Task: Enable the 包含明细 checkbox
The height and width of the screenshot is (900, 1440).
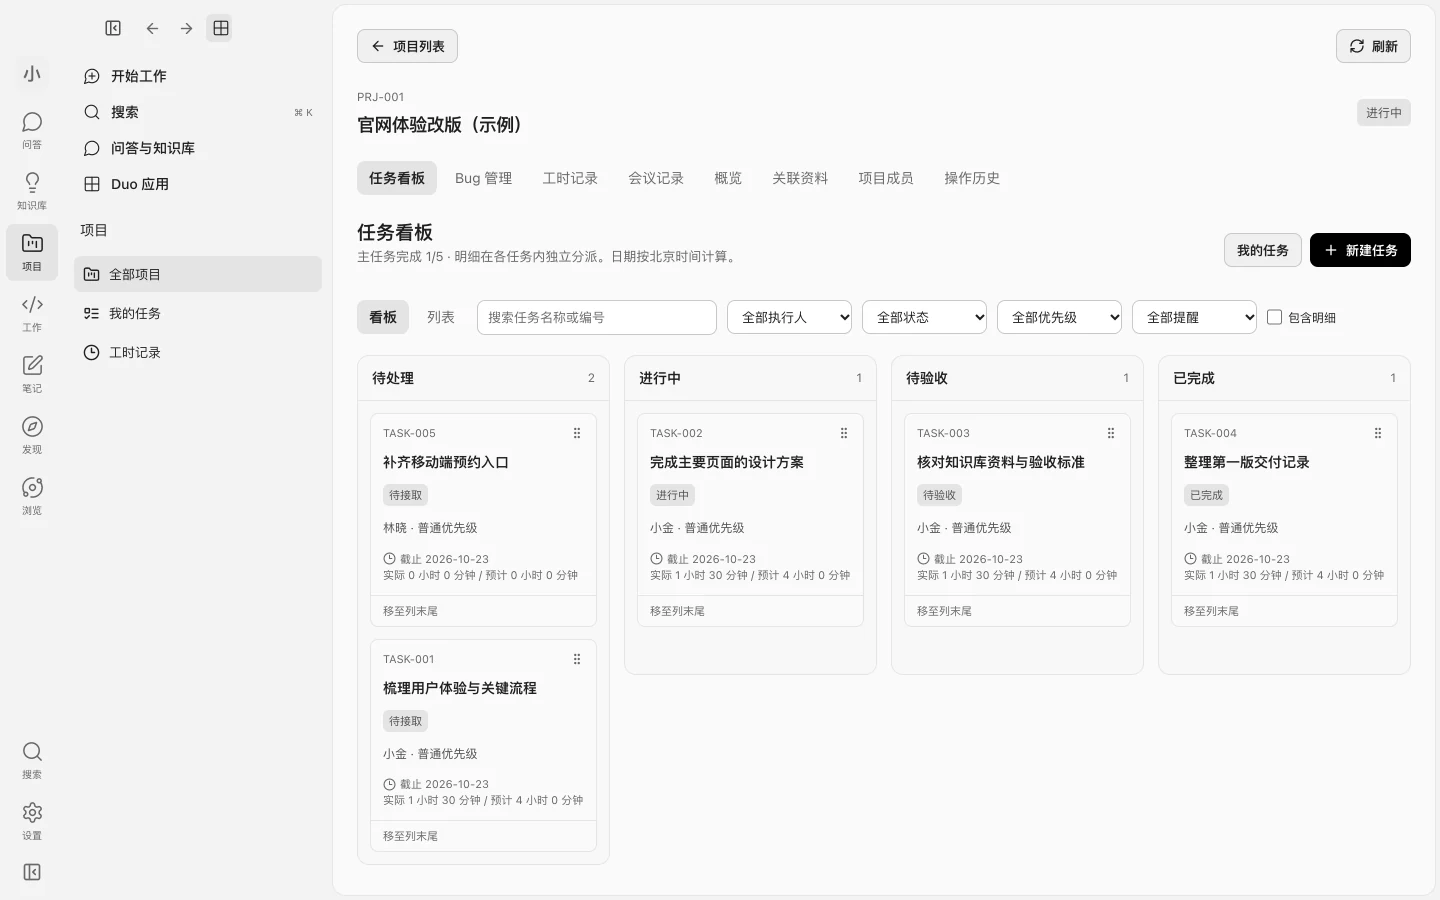Action: pyautogui.click(x=1274, y=317)
